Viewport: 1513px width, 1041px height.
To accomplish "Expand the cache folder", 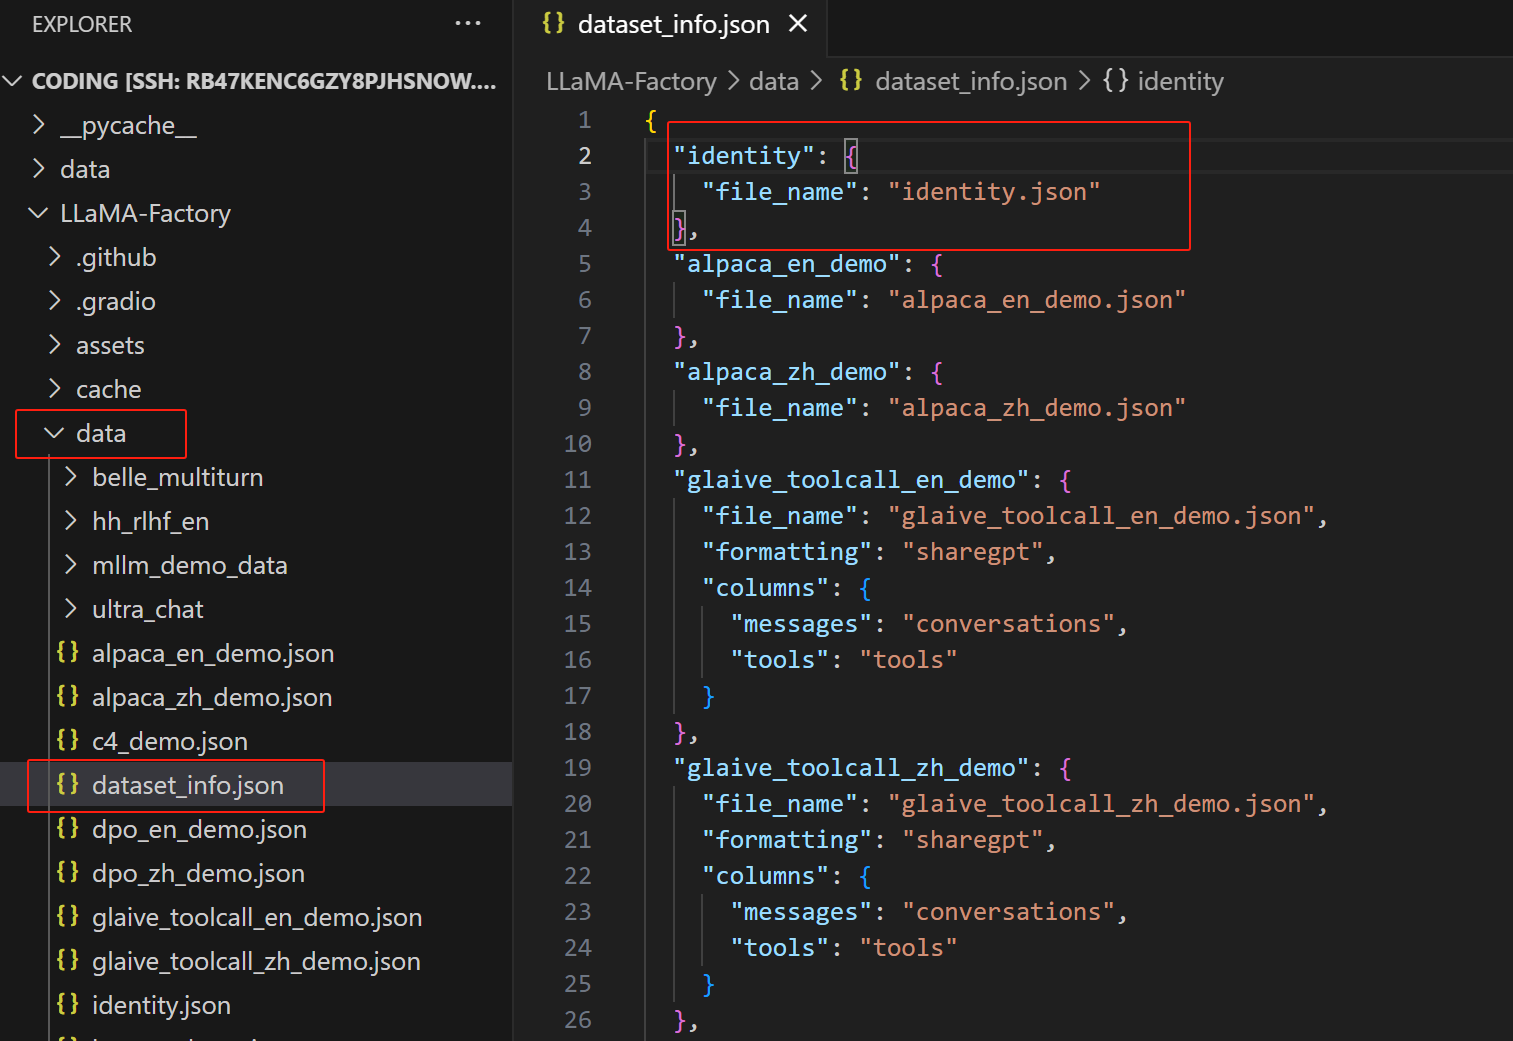I will tap(55, 389).
